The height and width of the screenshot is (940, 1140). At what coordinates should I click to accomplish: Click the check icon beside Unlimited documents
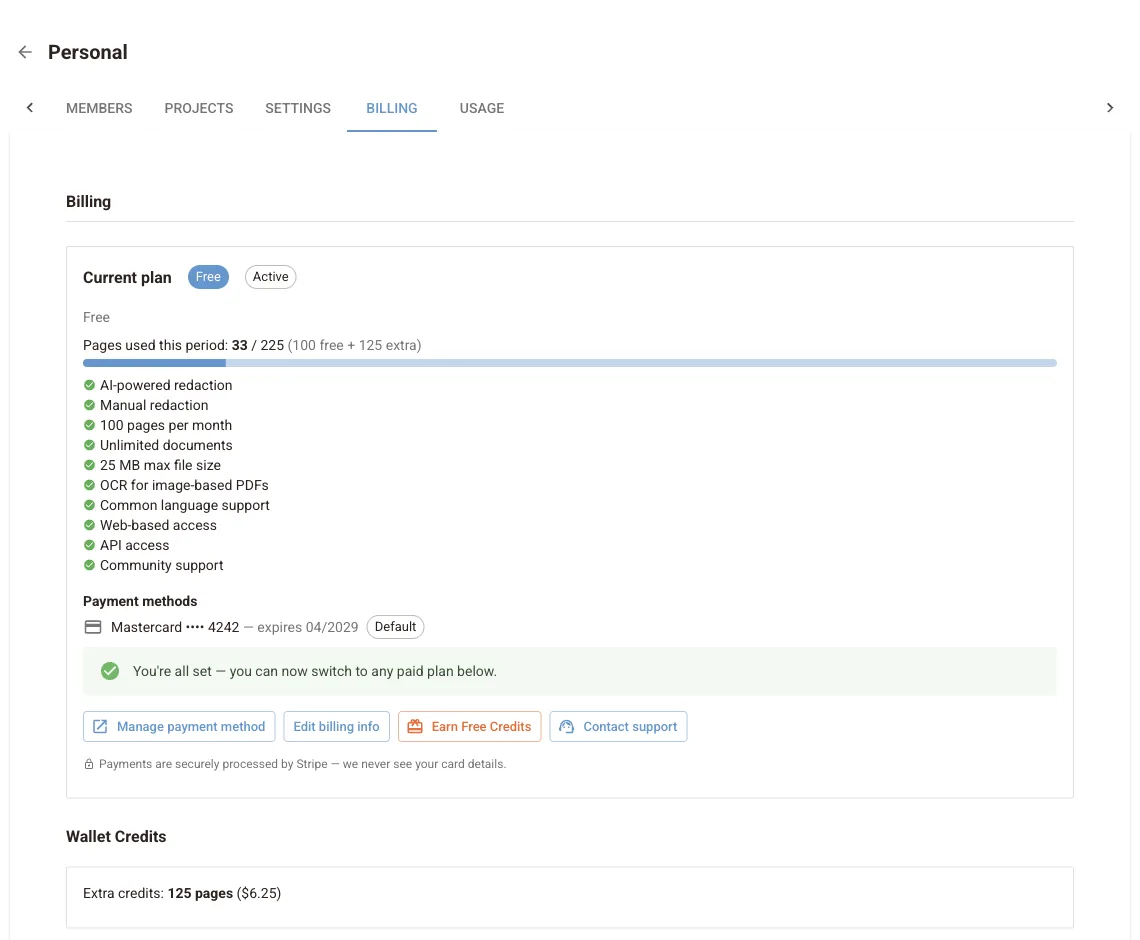coord(89,445)
